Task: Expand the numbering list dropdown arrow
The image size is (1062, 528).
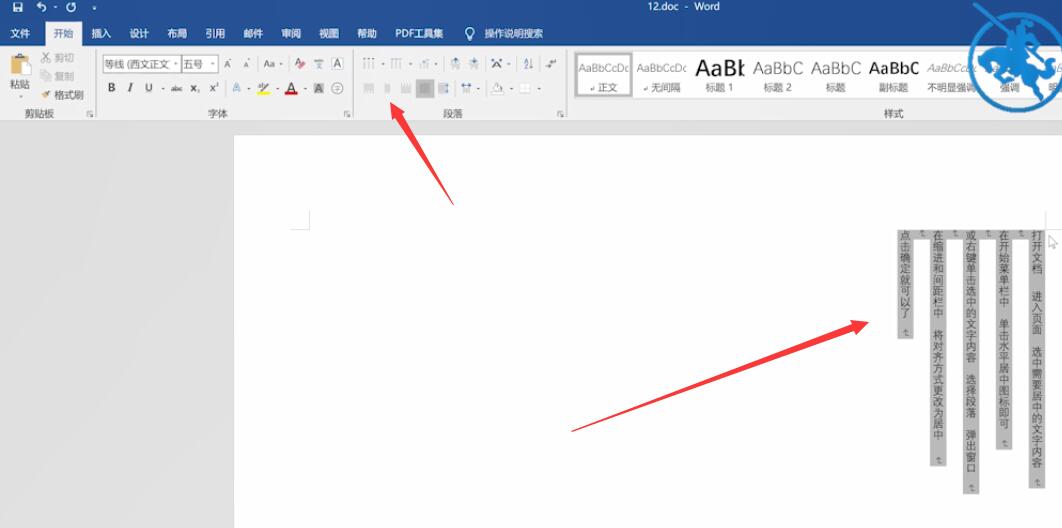Action: click(410, 64)
